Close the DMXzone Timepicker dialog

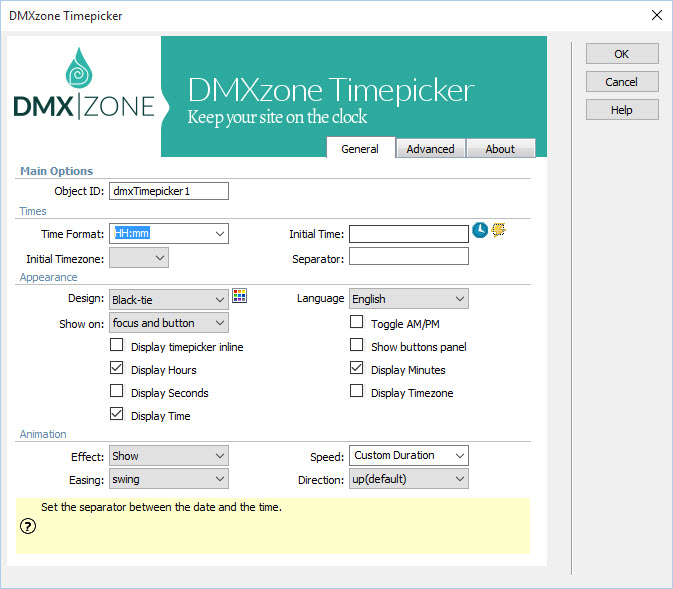[656, 15]
